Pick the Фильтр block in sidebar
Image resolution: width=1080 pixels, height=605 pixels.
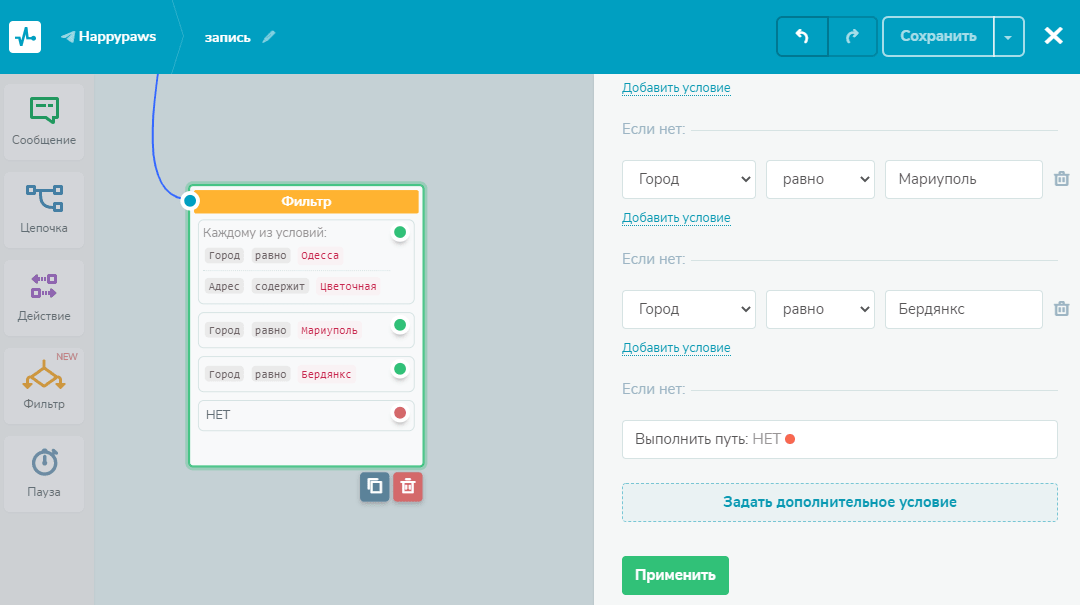44,385
